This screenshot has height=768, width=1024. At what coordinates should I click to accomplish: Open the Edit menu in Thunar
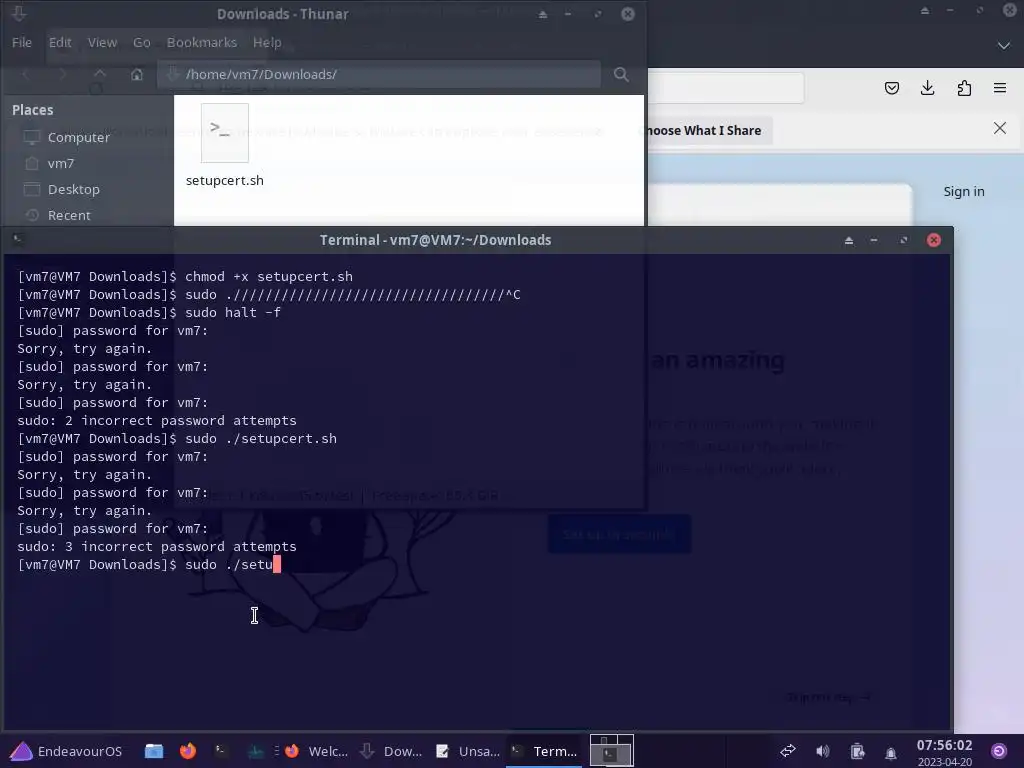pyautogui.click(x=60, y=42)
